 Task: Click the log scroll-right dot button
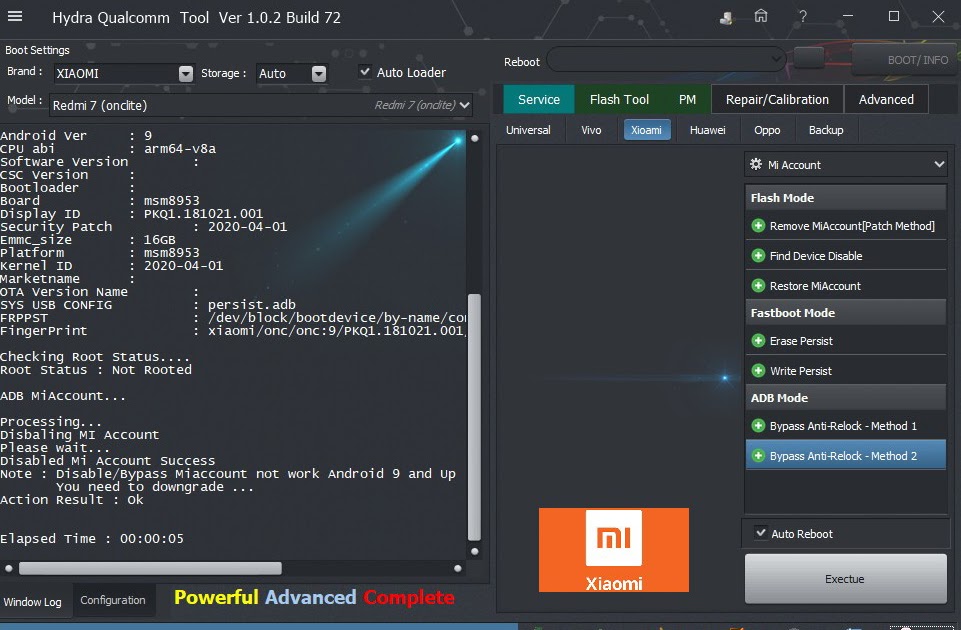(457, 568)
